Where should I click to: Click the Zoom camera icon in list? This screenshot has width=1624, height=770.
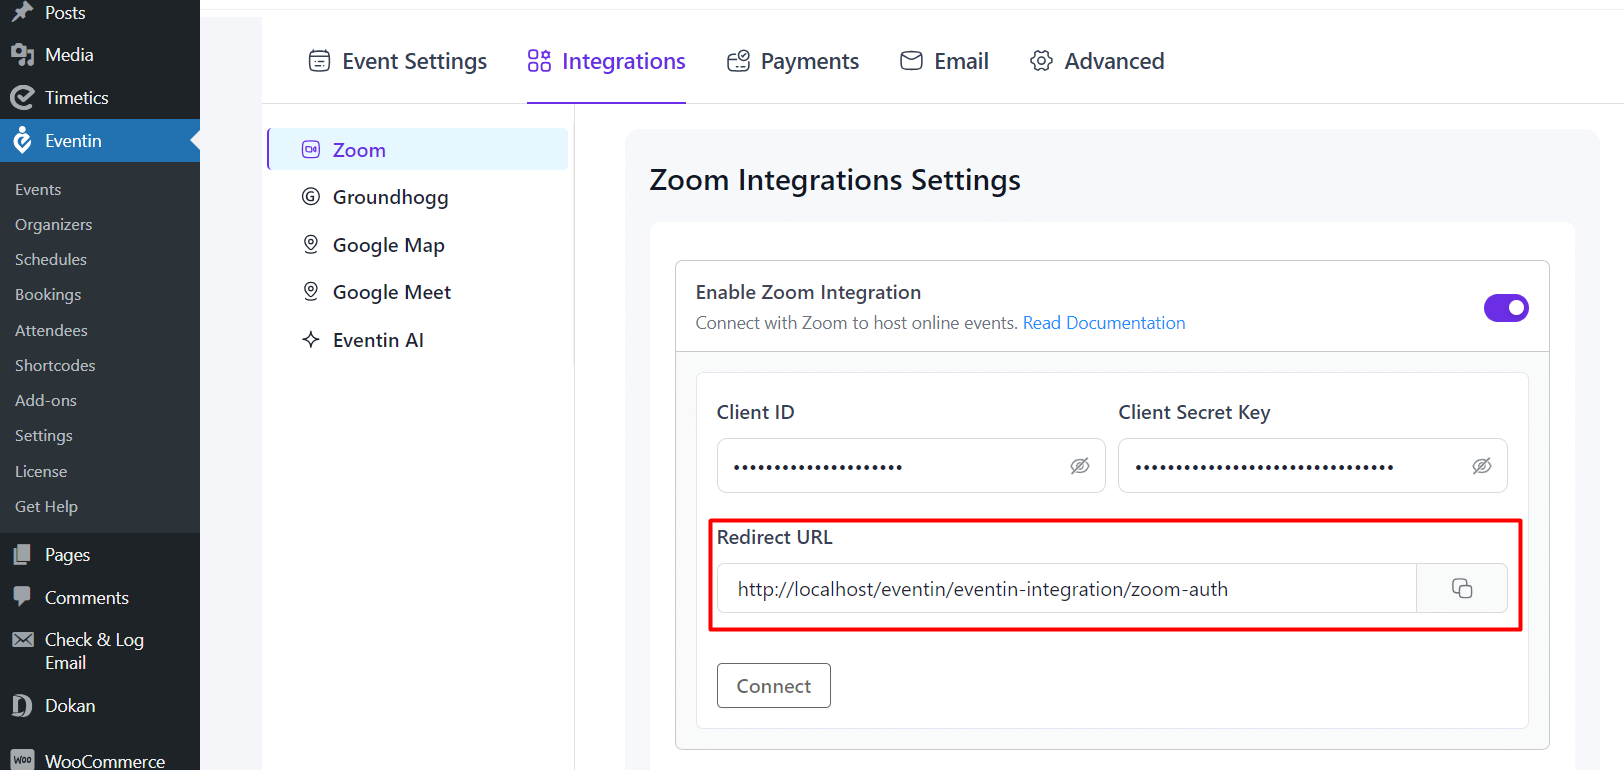pos(311,149)
